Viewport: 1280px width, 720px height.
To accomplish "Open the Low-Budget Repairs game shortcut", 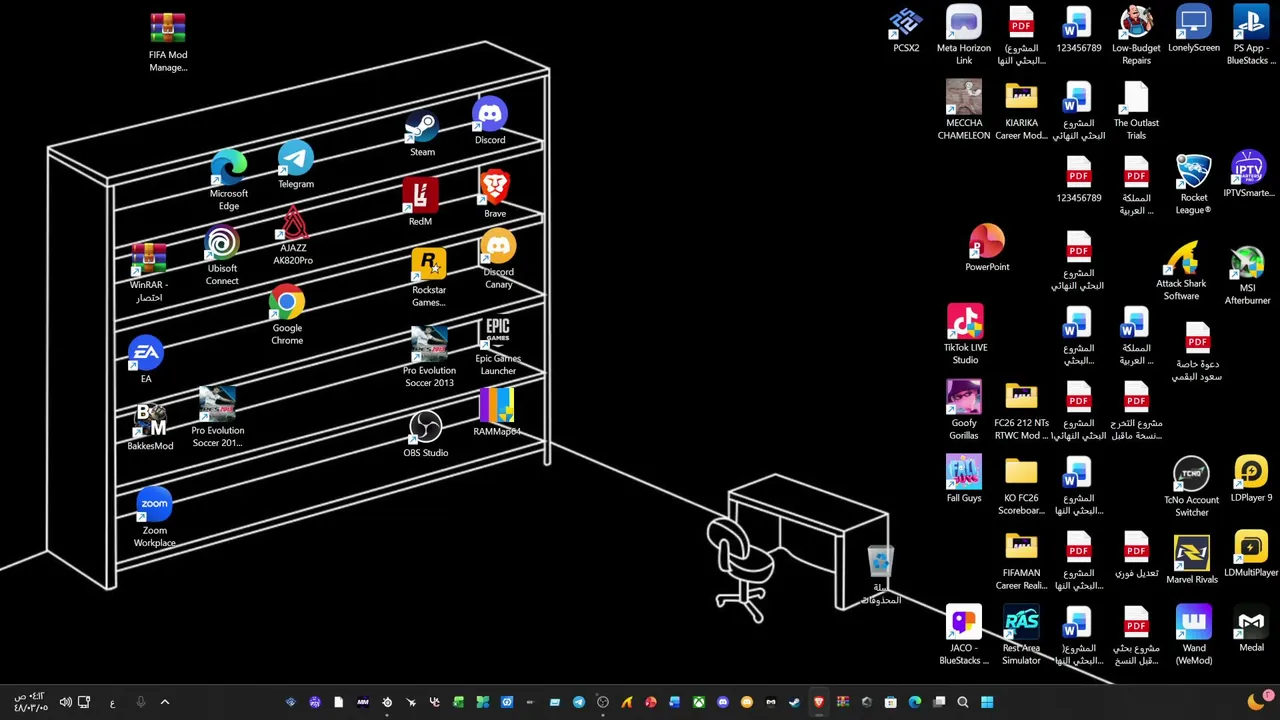I will point(1136,36).
